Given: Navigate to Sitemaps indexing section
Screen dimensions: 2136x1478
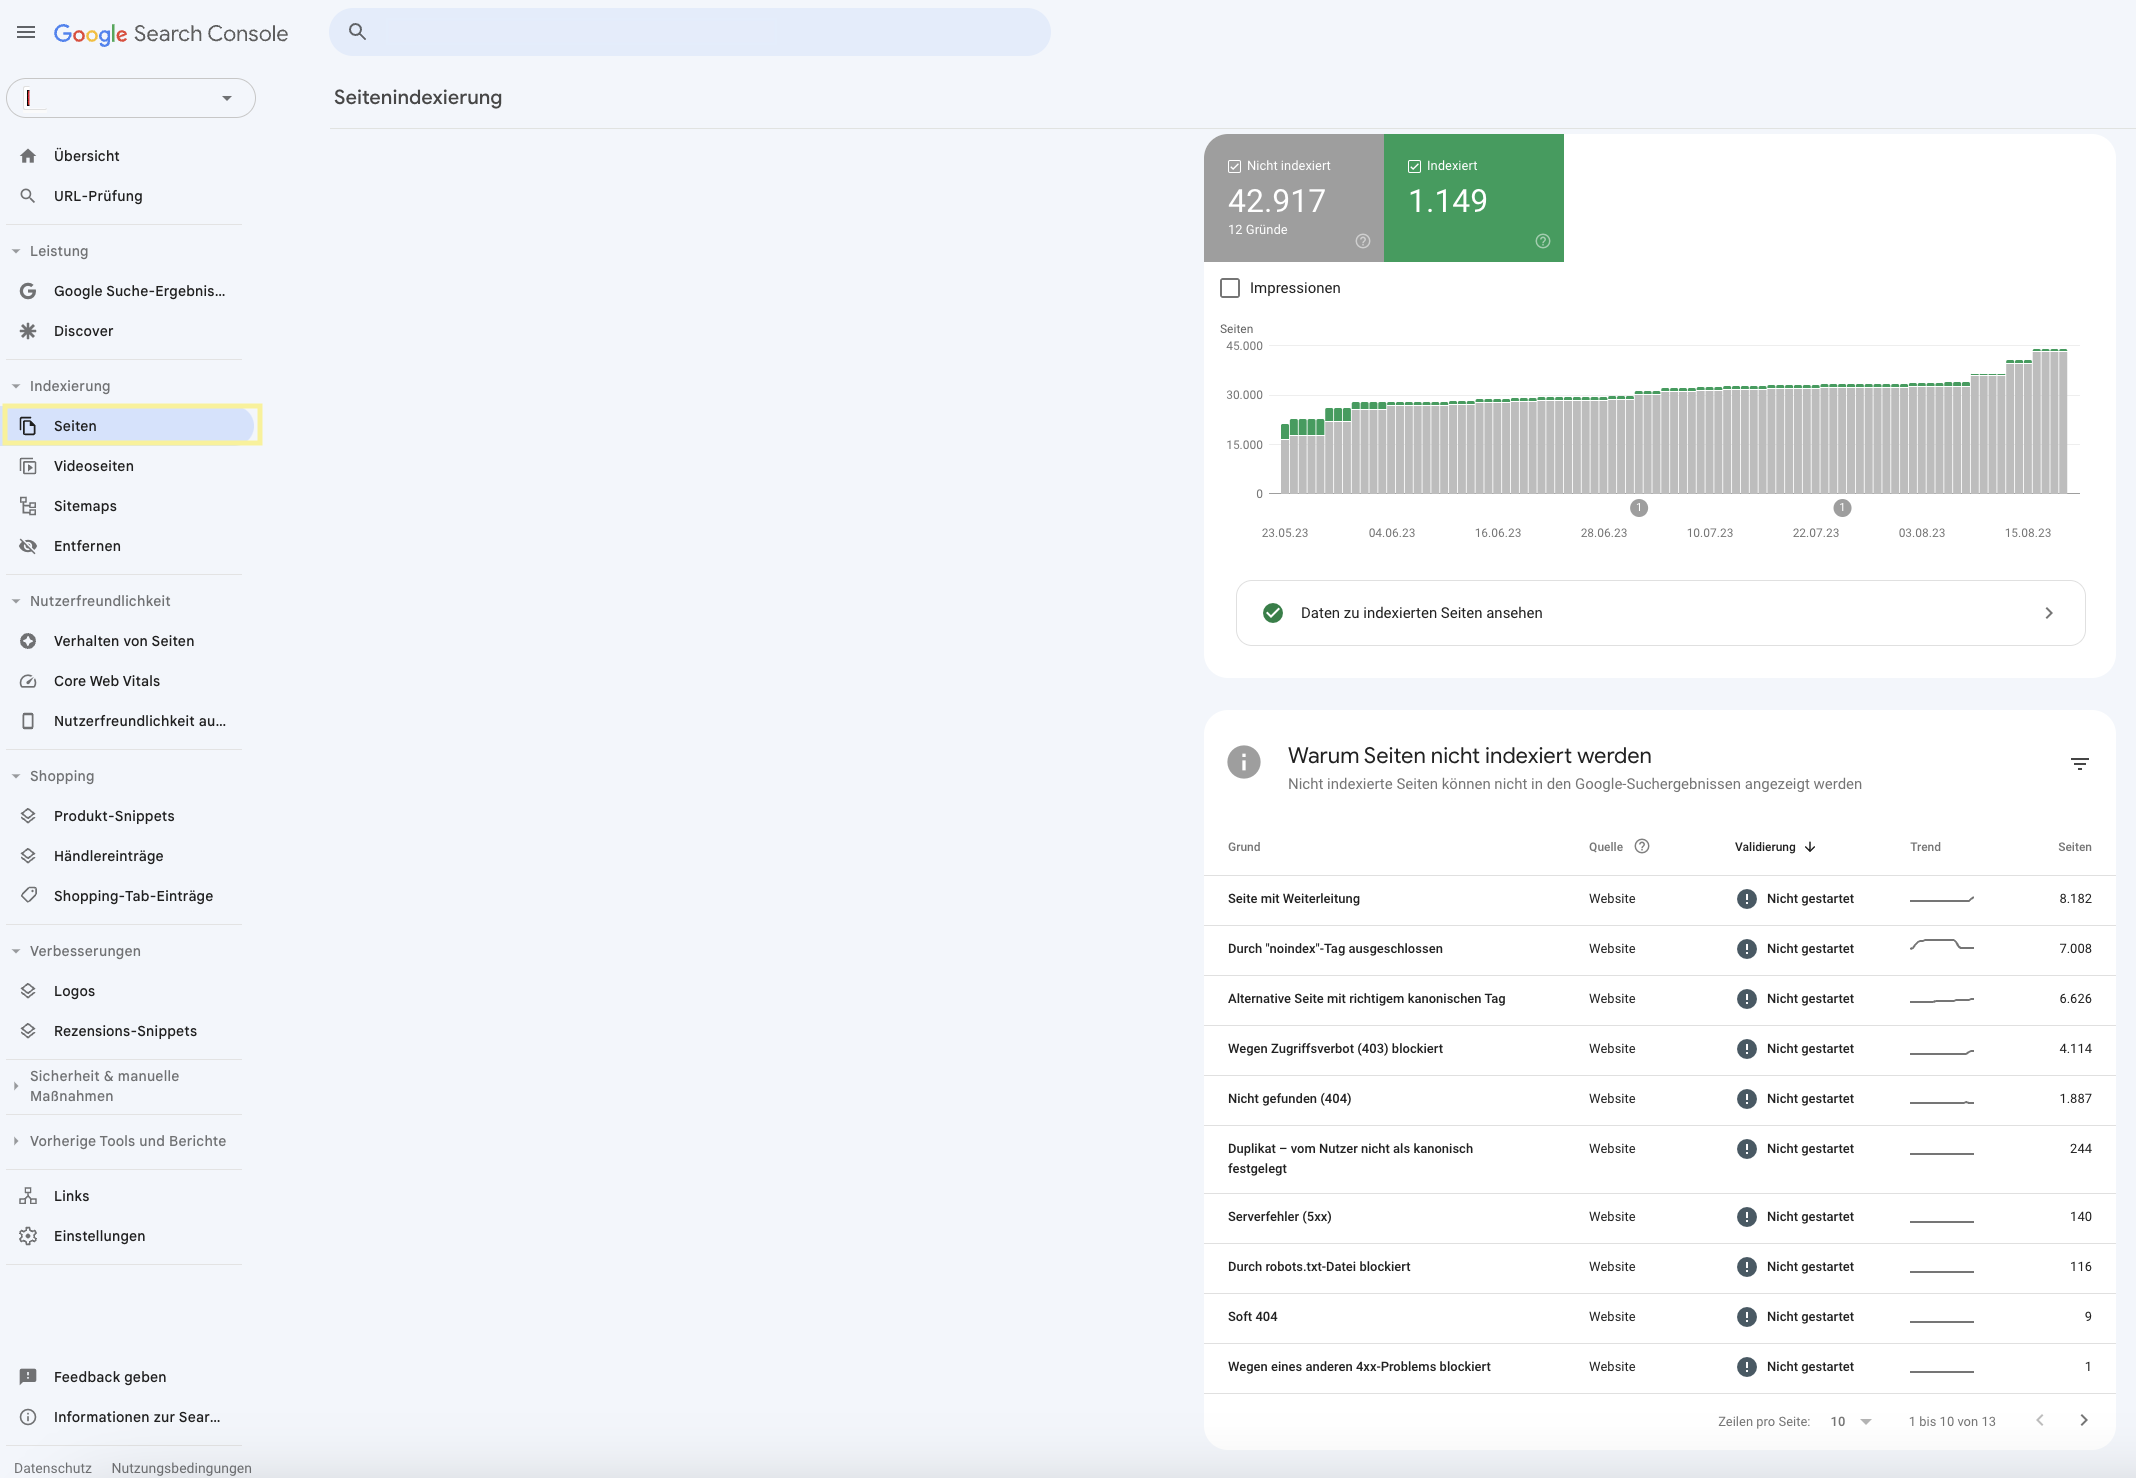Looking at the screenshot, I should [84, 505].
